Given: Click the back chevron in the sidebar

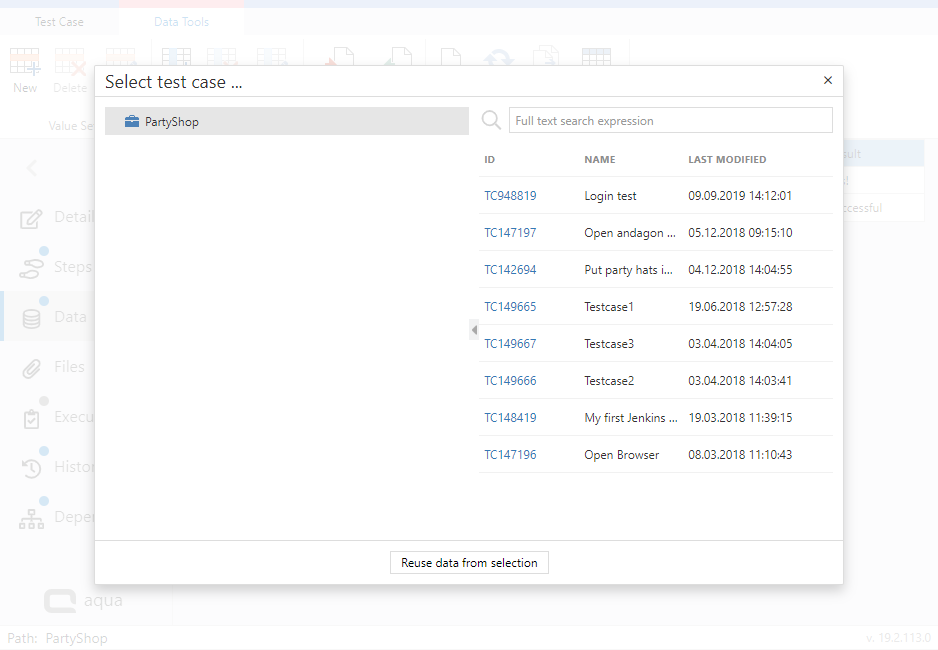Looking at the screenshot, I should pos(32,168).
